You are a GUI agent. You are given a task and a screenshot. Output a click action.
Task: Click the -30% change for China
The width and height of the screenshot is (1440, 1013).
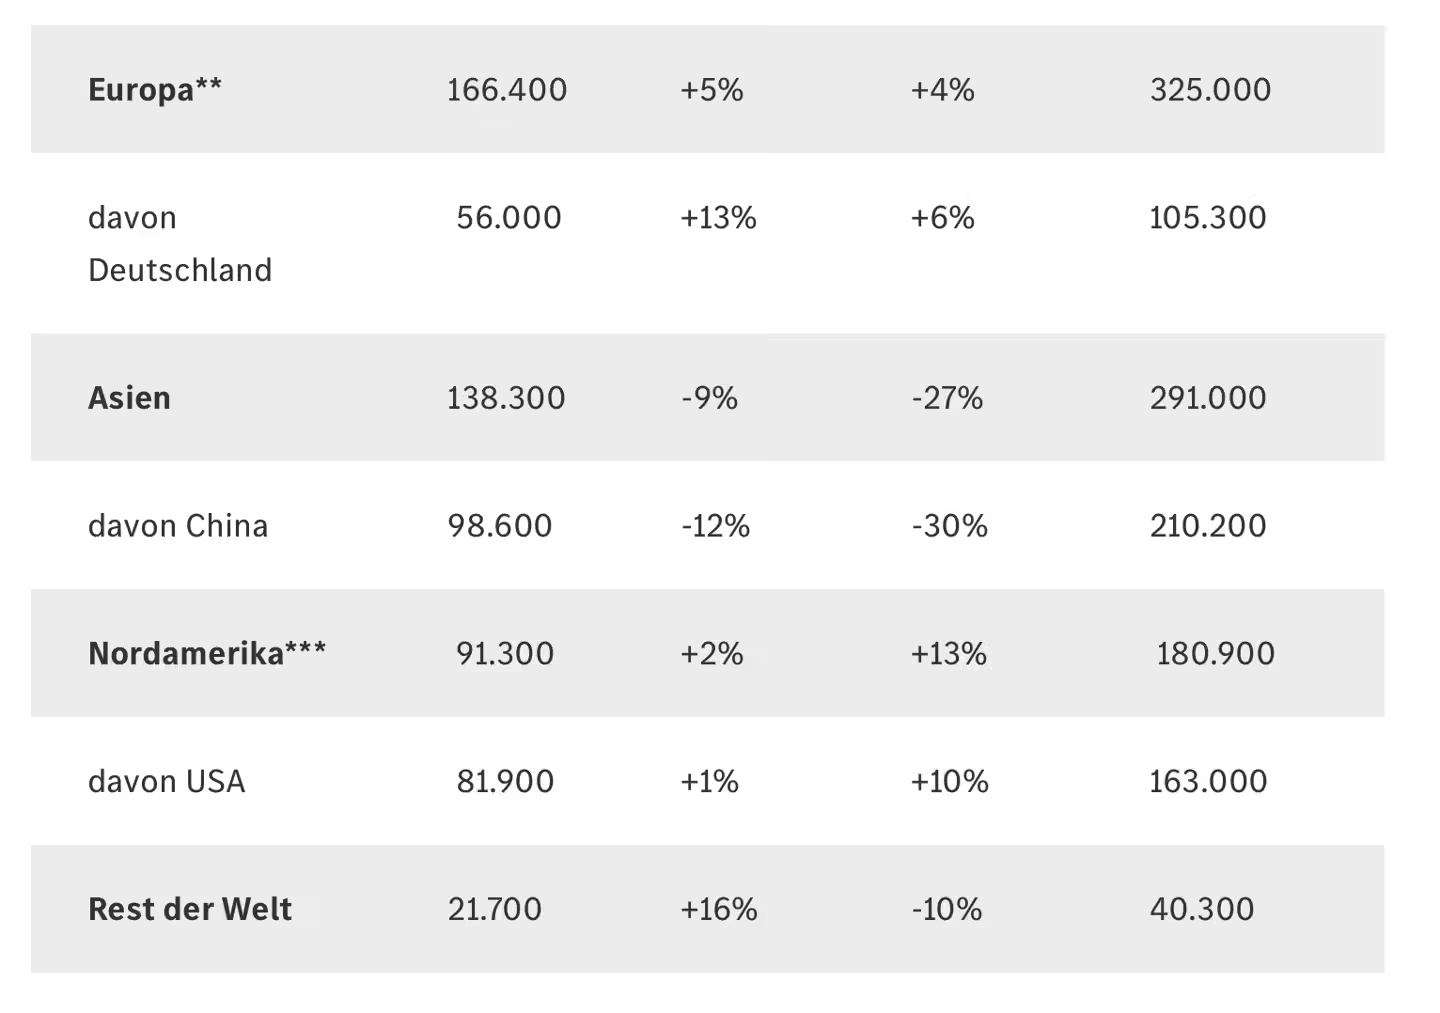pos(949,526)
